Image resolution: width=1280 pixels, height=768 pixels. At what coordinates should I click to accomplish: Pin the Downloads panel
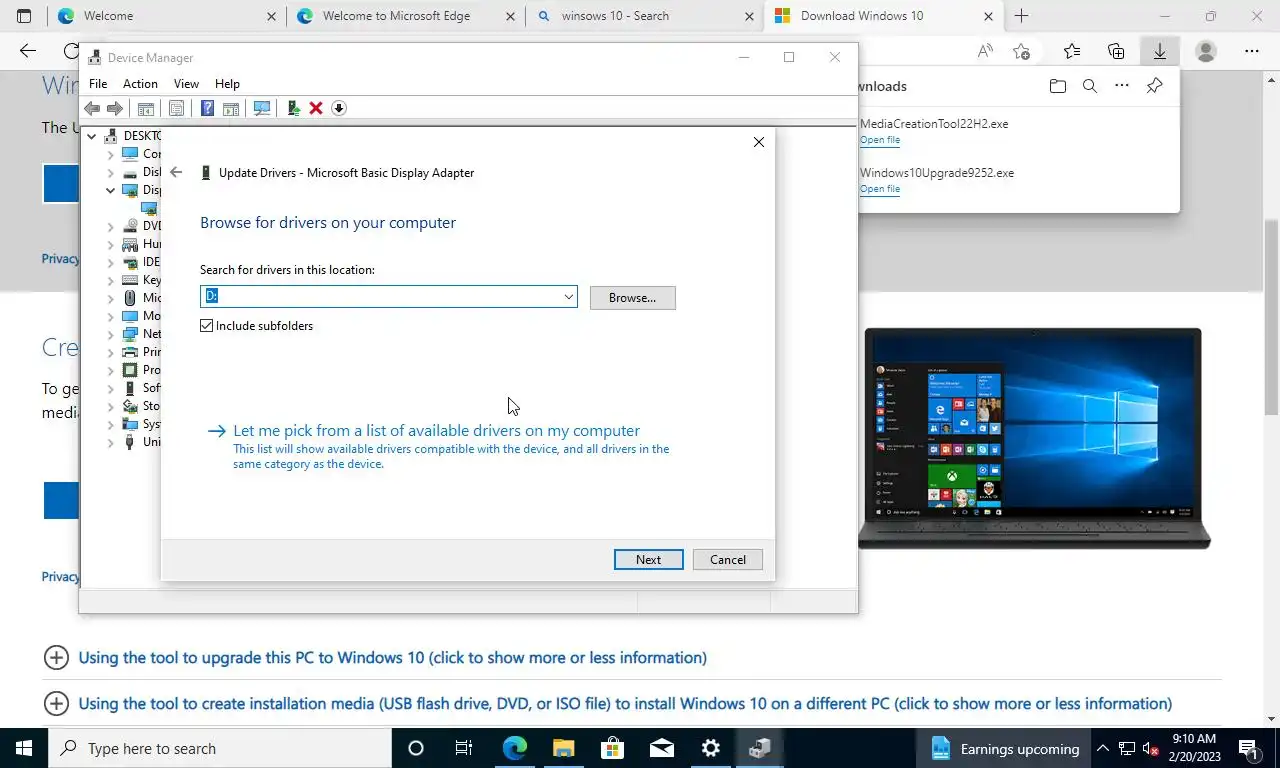click(x=1155, y=86)
